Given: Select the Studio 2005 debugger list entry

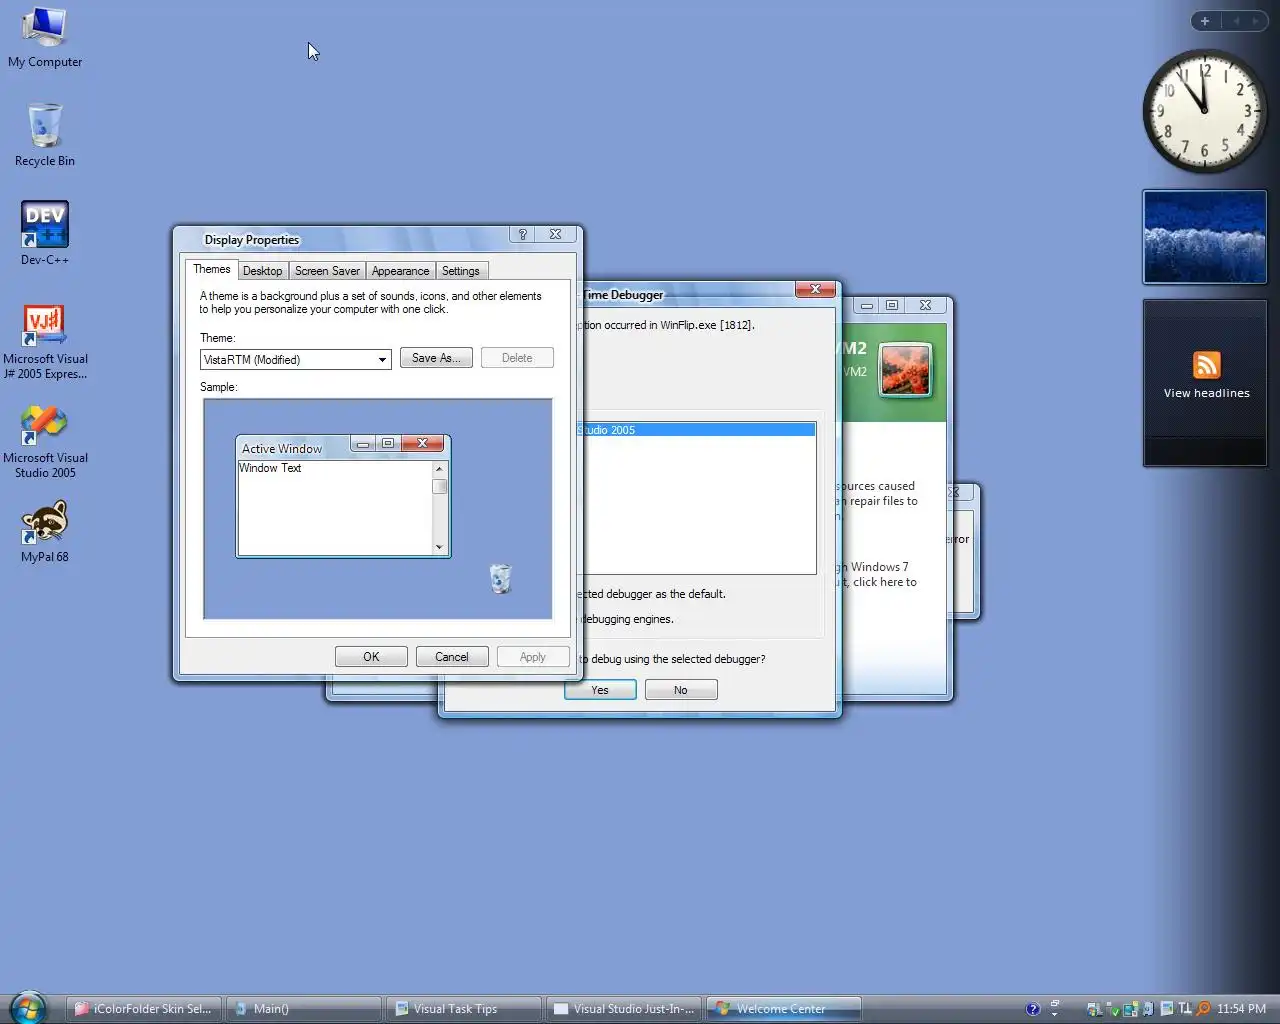Looking at the screenshot, I should click(x=698, y=430).
